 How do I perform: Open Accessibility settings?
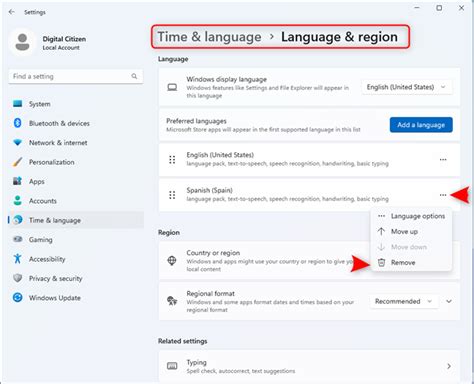76,259
